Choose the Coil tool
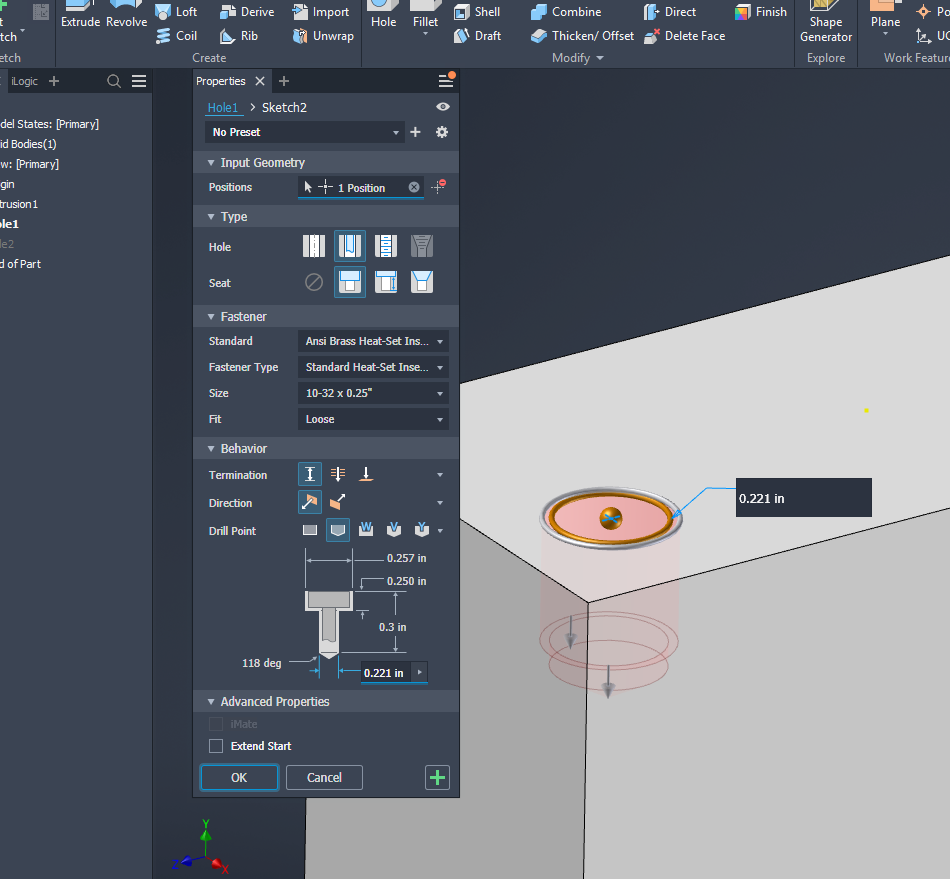The width and height of the screenshot is (950, 879). pyautogui.click(x=176, y=36)
